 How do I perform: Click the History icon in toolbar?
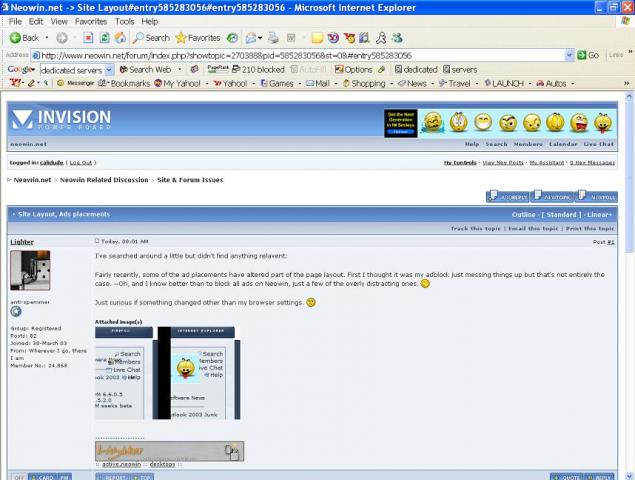pyautogui.click(x=232, y=38)
